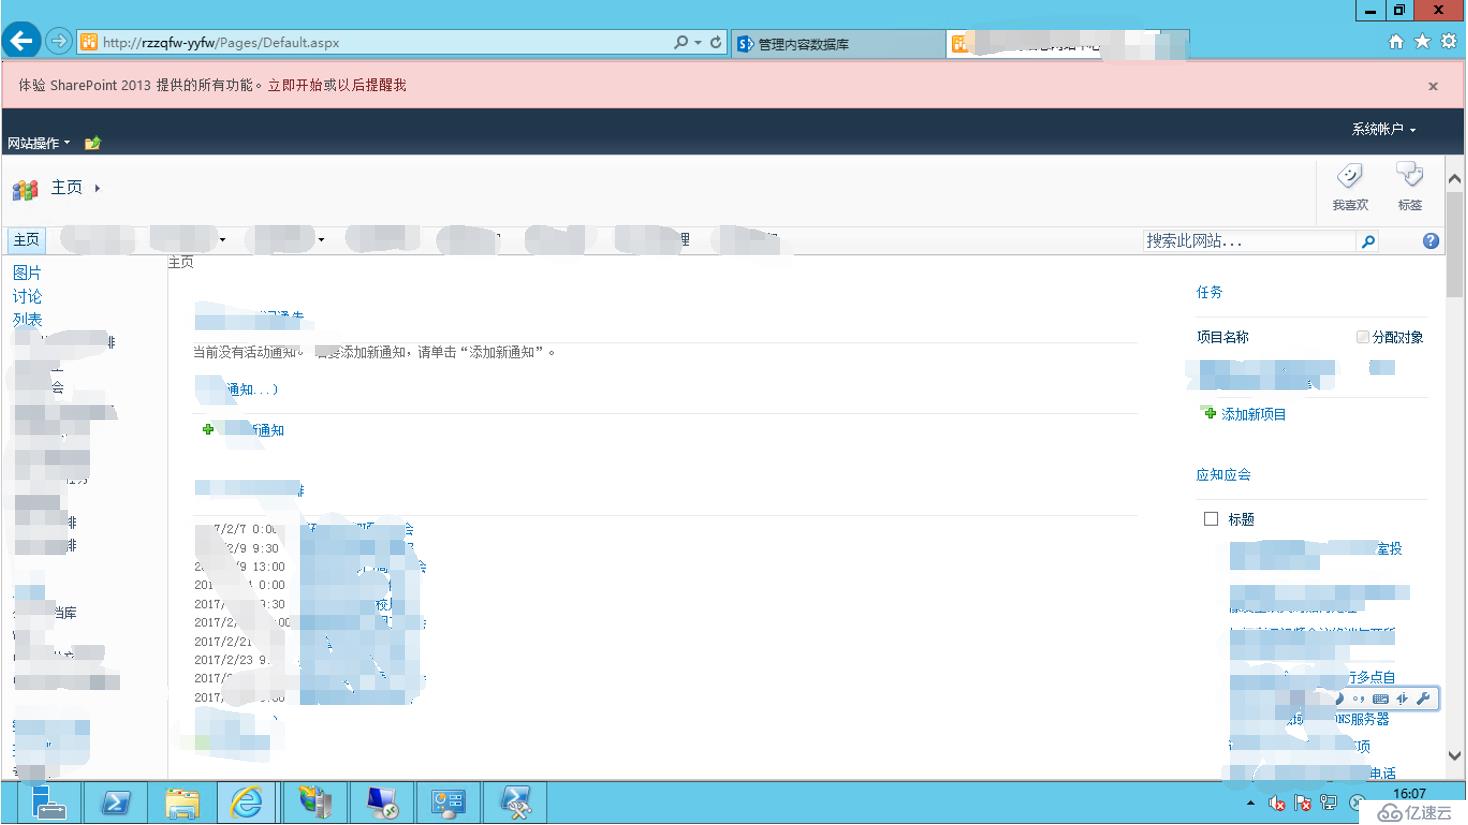Click the vertical scrollbar thumb
The height and width of the screenshot is (825, 1468).
(1455, 244)
